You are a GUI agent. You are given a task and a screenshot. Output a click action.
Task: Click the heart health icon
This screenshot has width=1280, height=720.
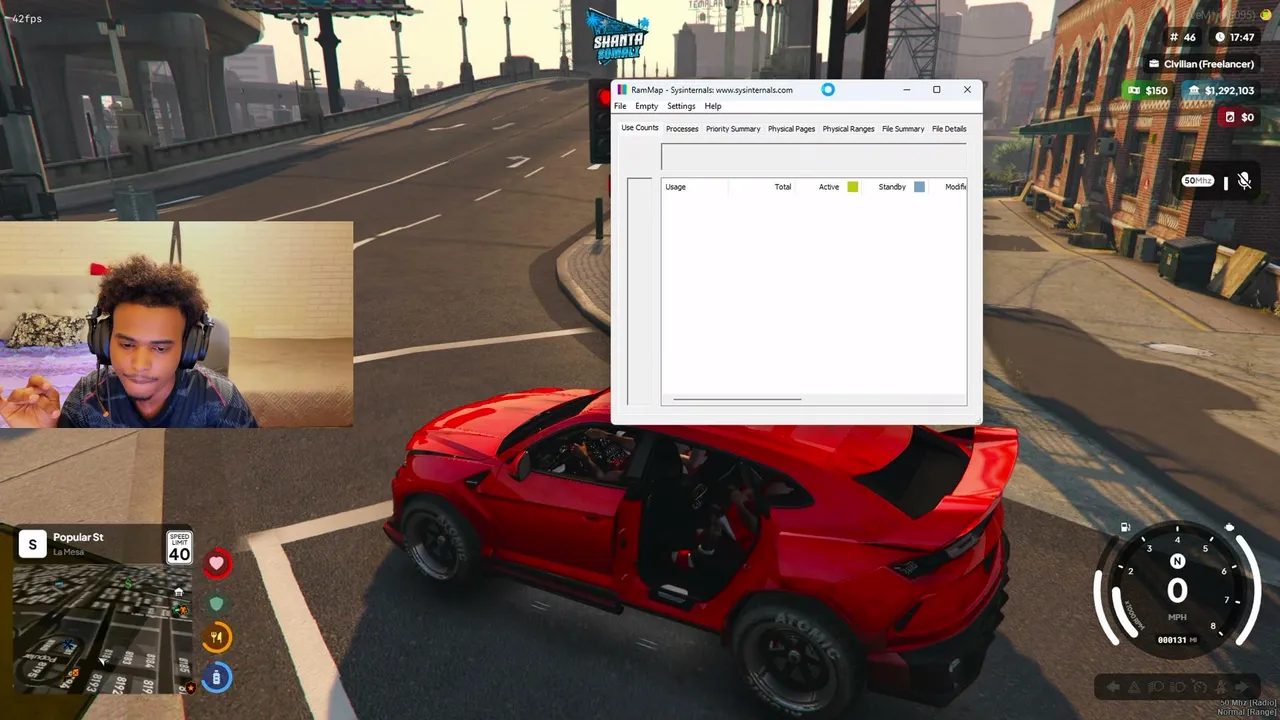217,564
